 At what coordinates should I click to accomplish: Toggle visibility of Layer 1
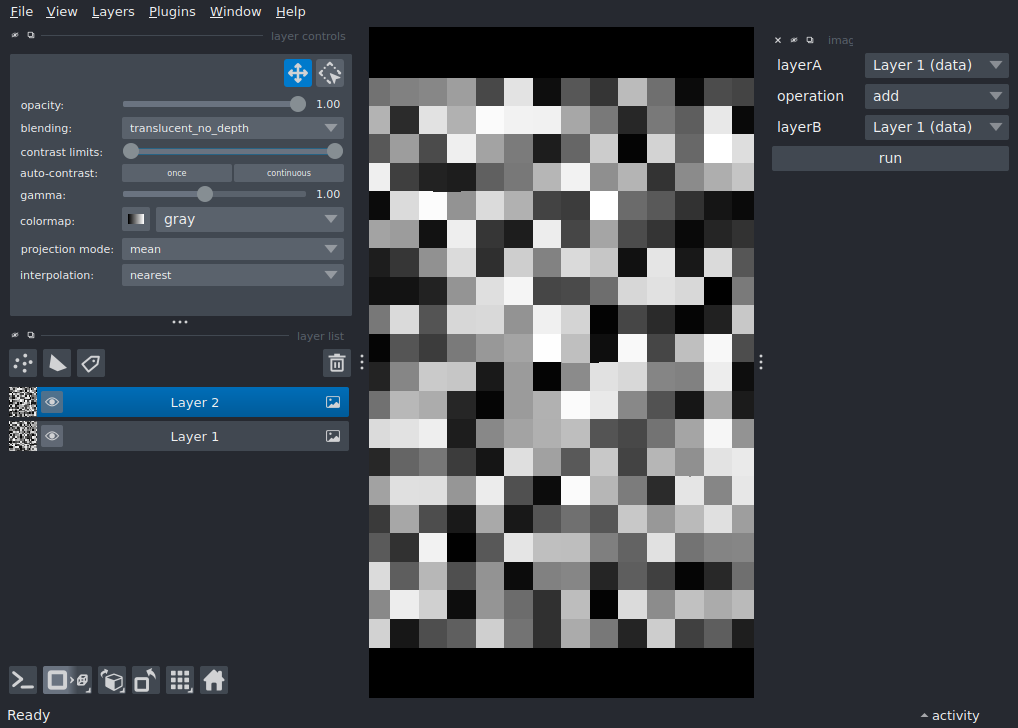(x=52, y=437)
